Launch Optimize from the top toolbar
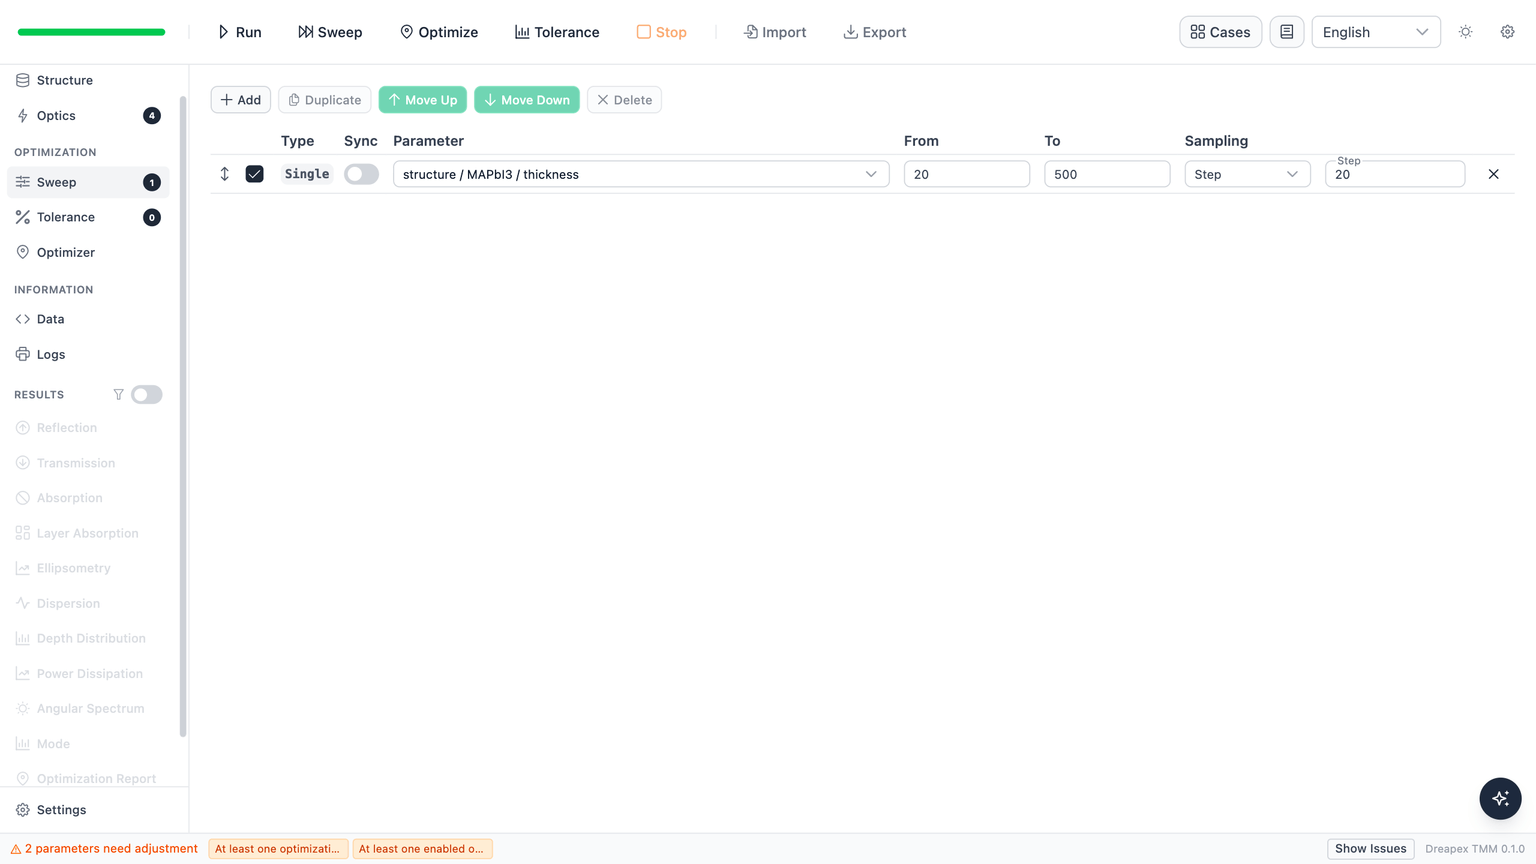The height and width of the screenshot is (864, 1536). (439, 32)
